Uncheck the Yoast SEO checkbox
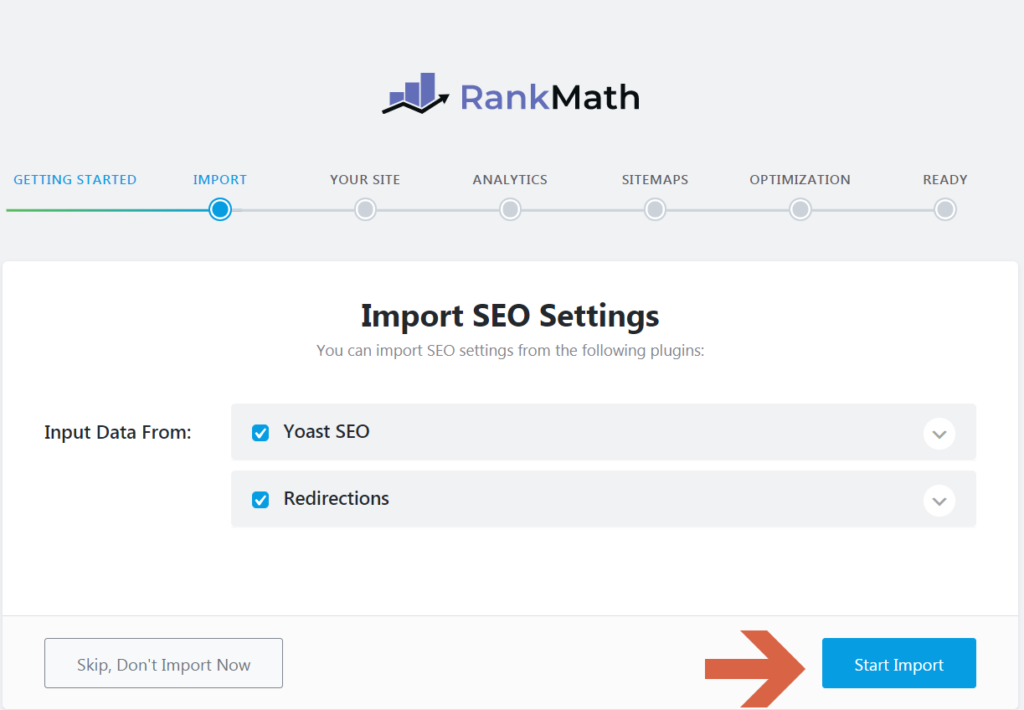1024x710 pixels. pyautogui.click(x=260, y=433)
